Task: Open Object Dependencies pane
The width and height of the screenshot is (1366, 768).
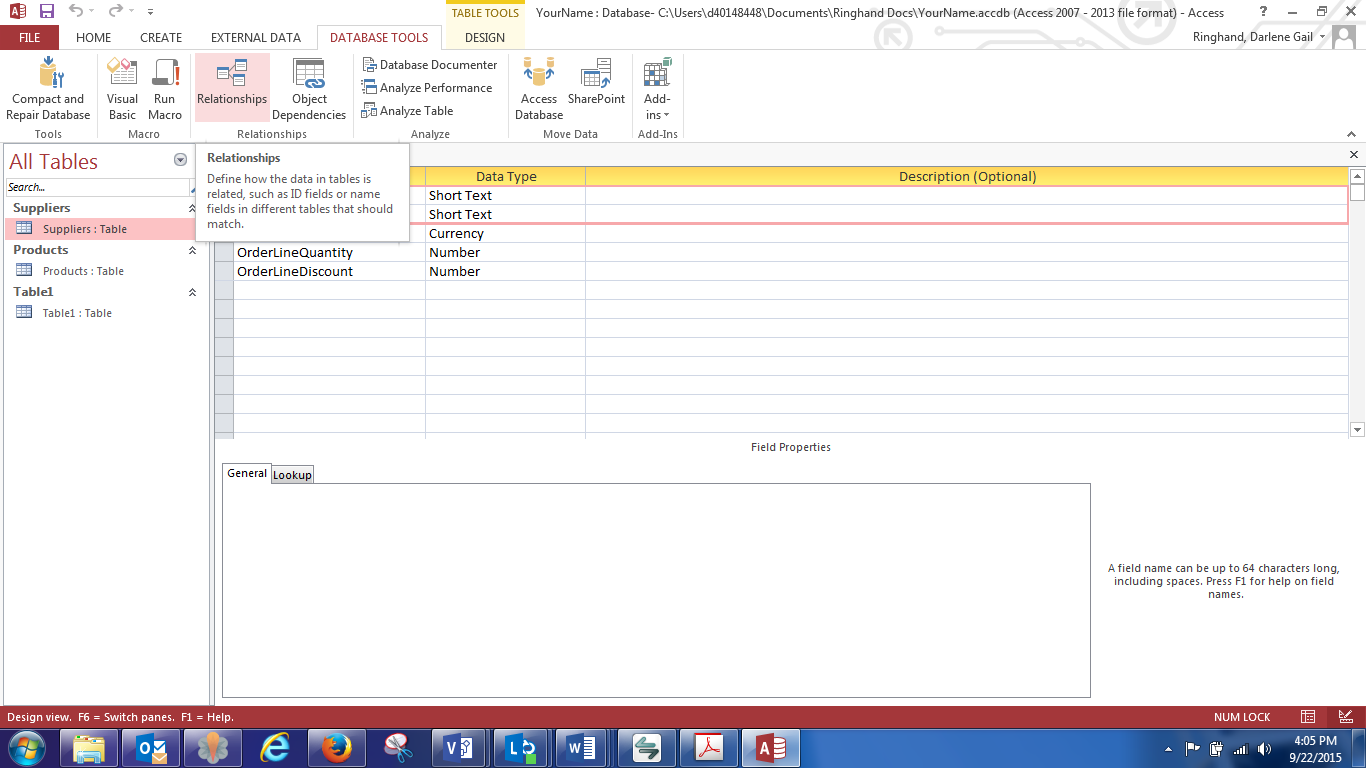Action: [309, 89]
